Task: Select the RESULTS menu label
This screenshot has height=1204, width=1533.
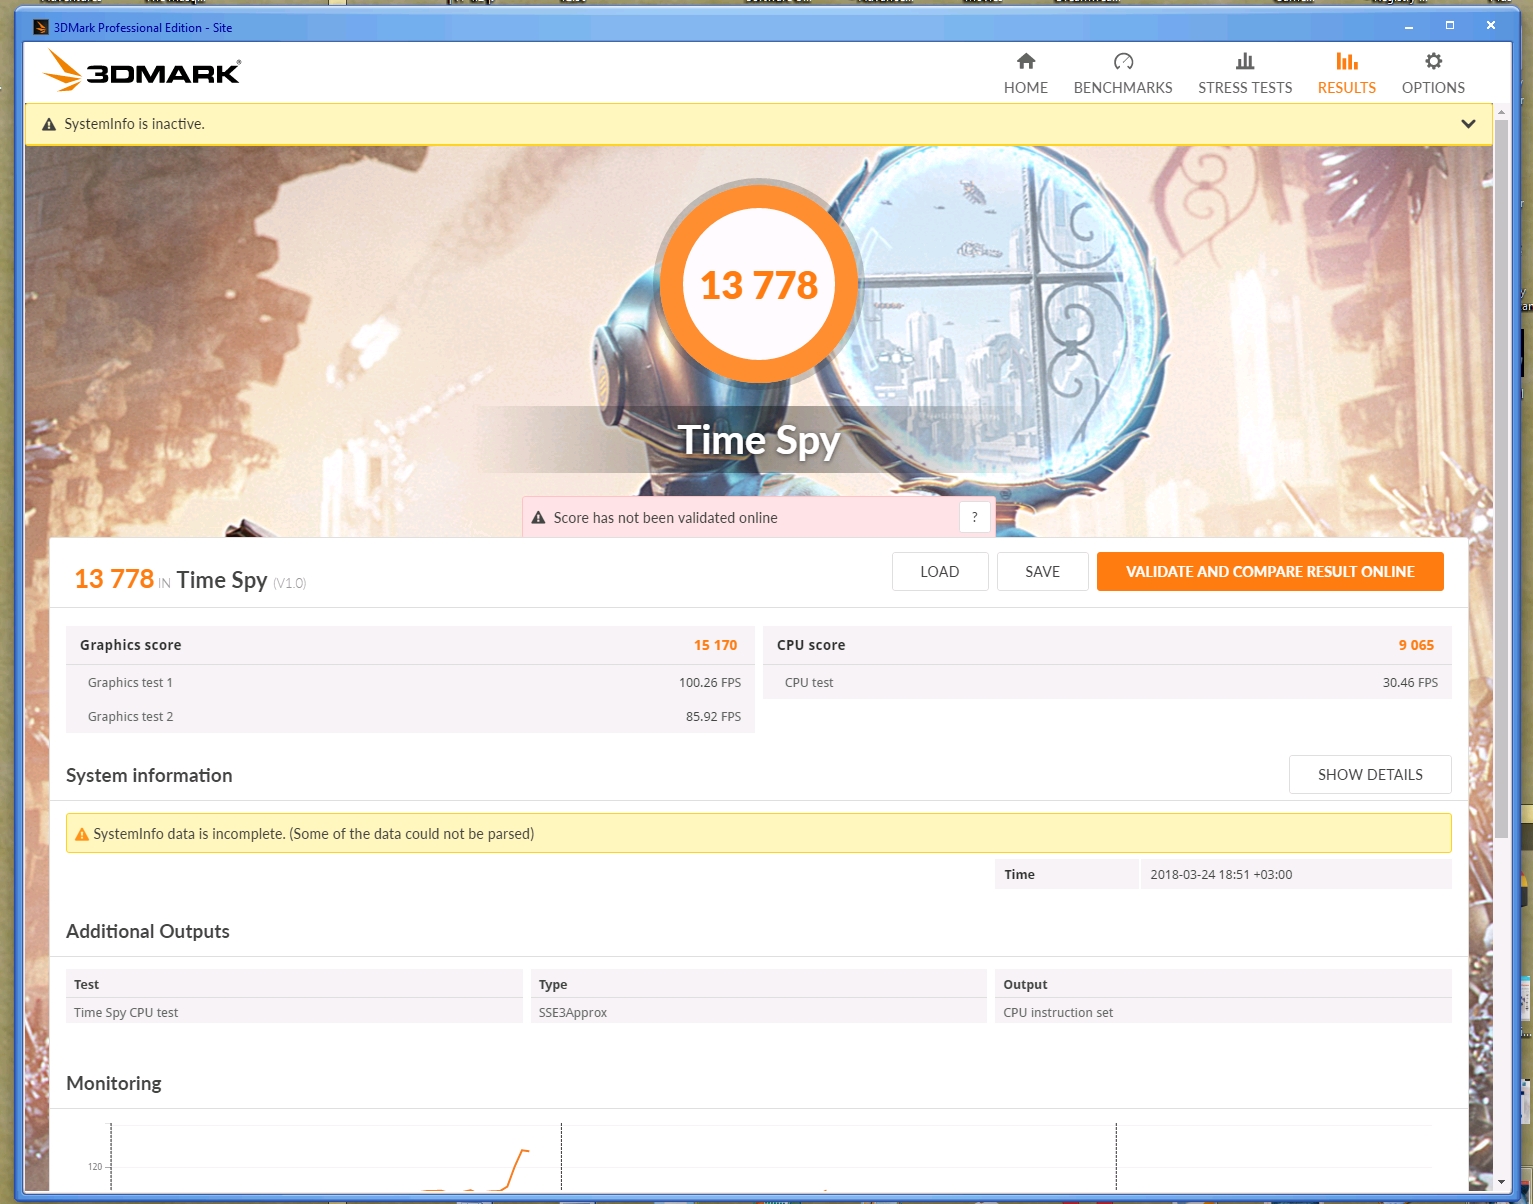Action: (x=1347, y=88)
